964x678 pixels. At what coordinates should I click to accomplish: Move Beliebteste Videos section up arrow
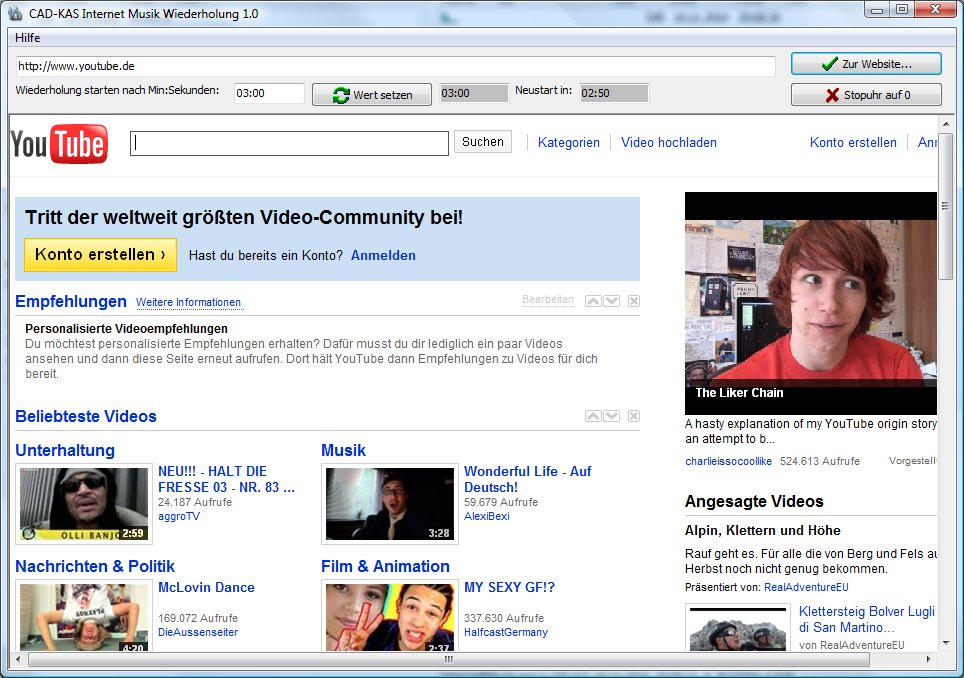tap(593, 416)
